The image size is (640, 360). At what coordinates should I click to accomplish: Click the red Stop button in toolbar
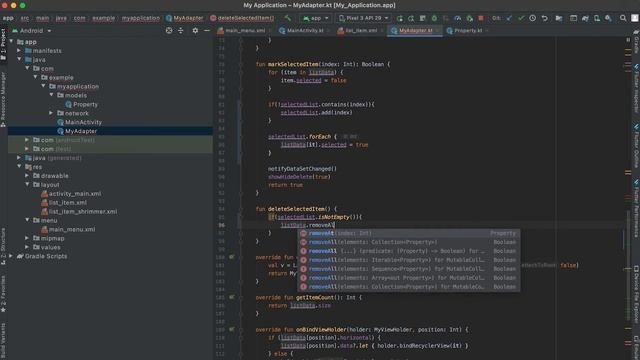[x=481, y=18]
